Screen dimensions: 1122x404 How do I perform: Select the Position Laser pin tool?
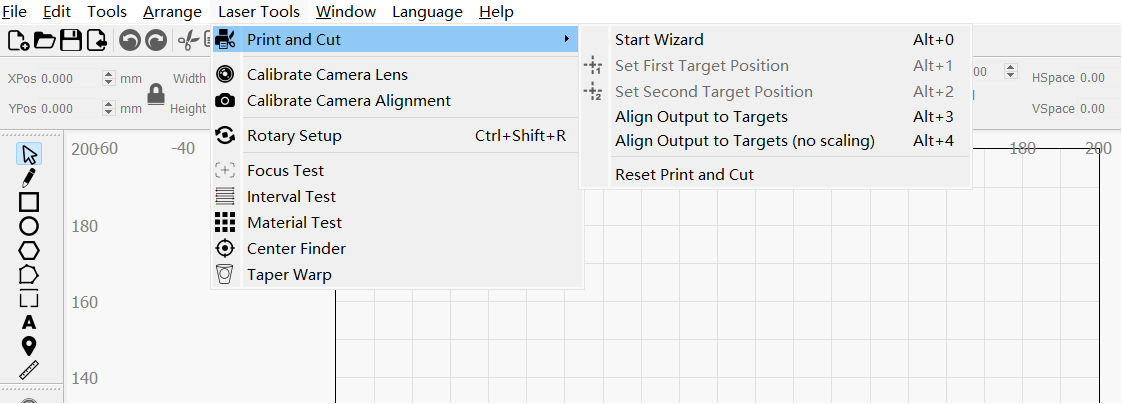click(x=29, y=346)
